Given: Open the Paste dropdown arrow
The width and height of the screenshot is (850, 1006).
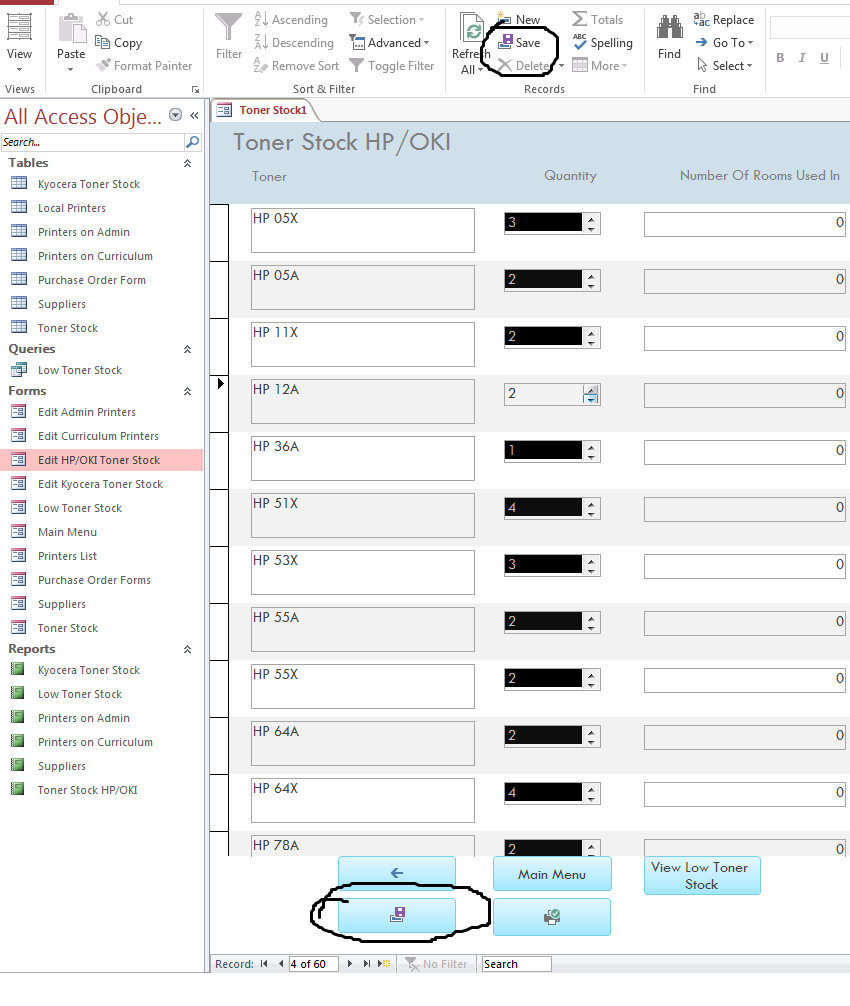Looking at the screenshot, I should [71, 69].
